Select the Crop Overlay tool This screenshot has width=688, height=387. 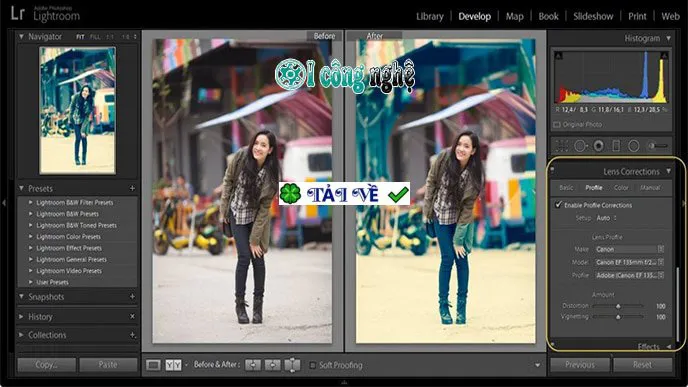coord(562,145)
